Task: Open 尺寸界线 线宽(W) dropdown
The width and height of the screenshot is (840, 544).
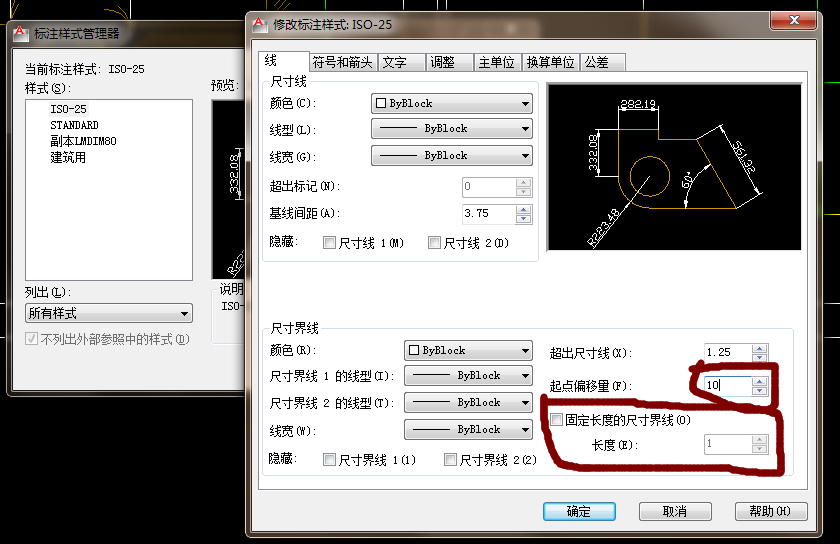Action: coord(468,429)
